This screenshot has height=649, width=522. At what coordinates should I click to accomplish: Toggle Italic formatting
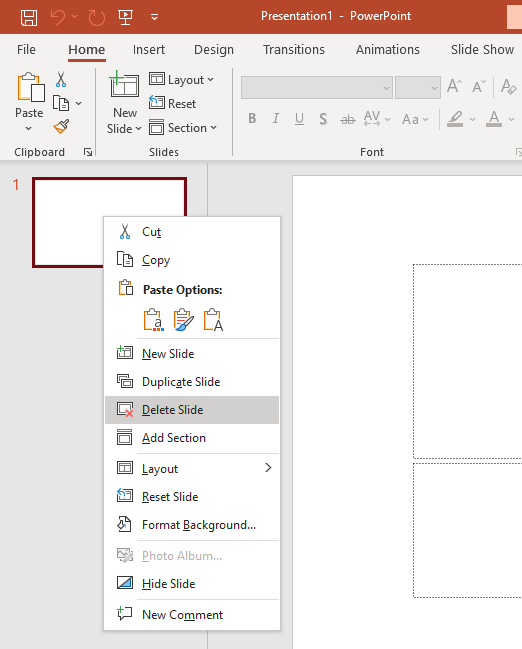pyautogui.click(x=276, y=119)
